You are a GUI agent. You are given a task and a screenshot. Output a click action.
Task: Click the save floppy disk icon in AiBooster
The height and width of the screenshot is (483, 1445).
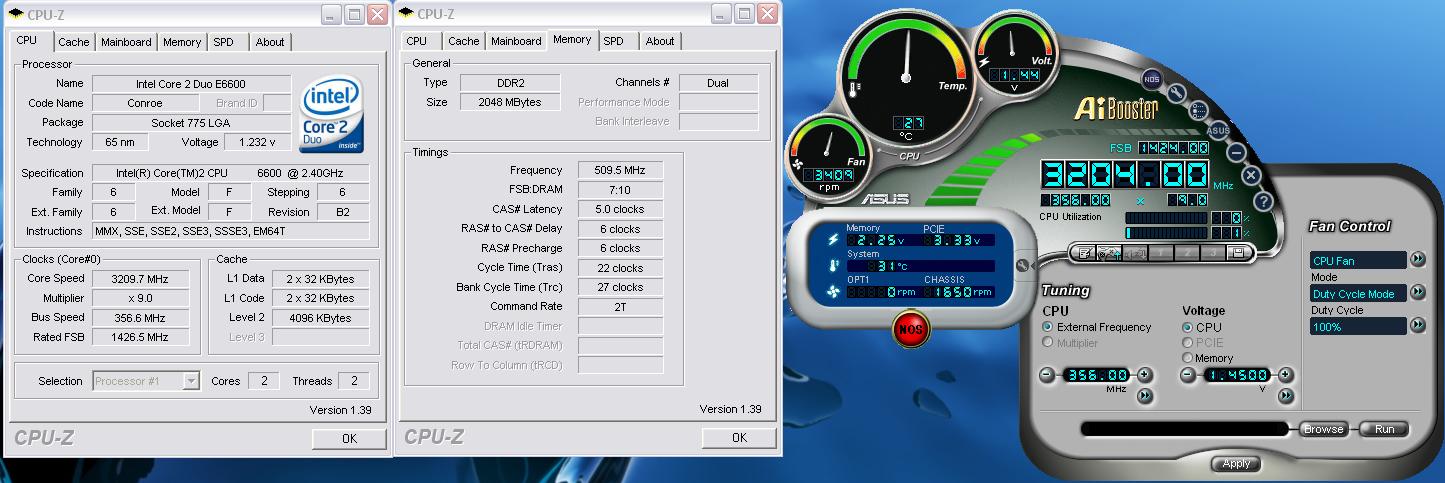(x=1239, y=252)
